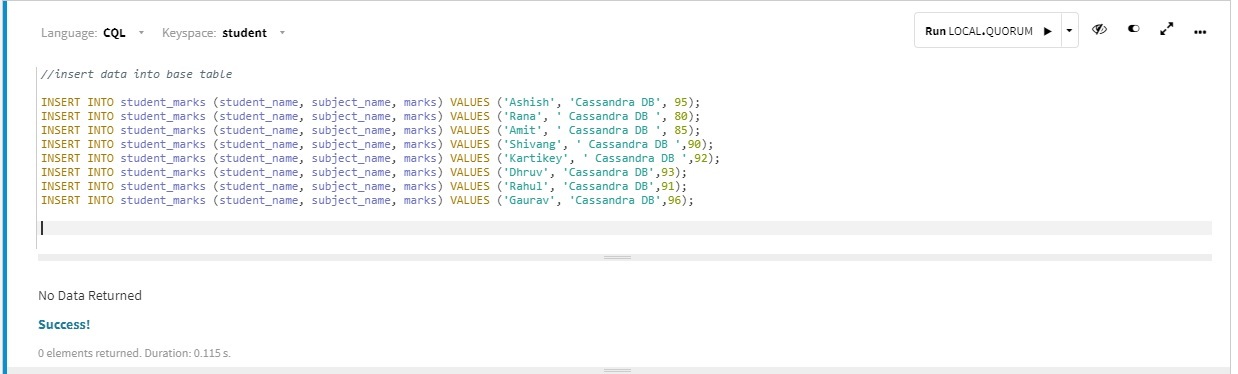The height and width of the screenshot is (374, 1238).
Task: Run the cell with LOCAL.QUORUM
Action: (987, 31)
